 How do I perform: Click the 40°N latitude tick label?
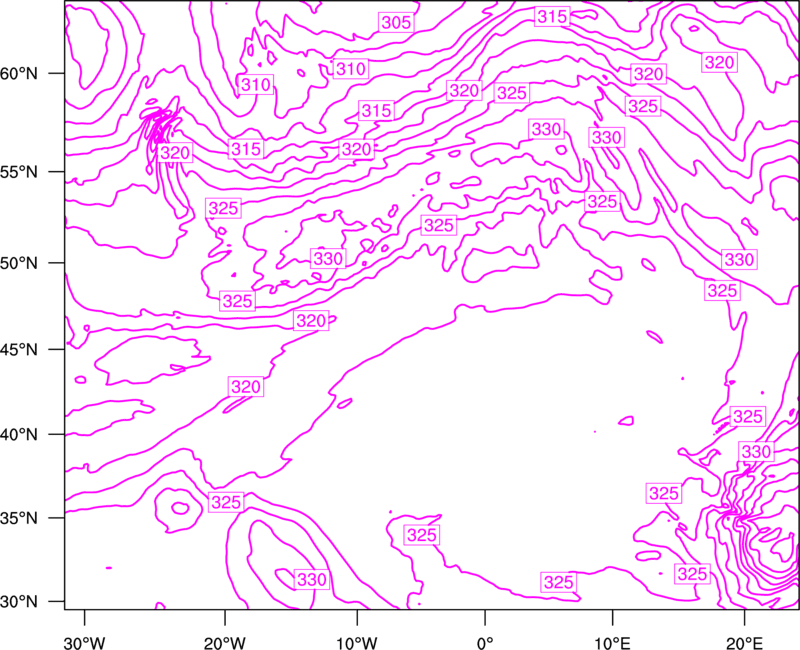19,435
